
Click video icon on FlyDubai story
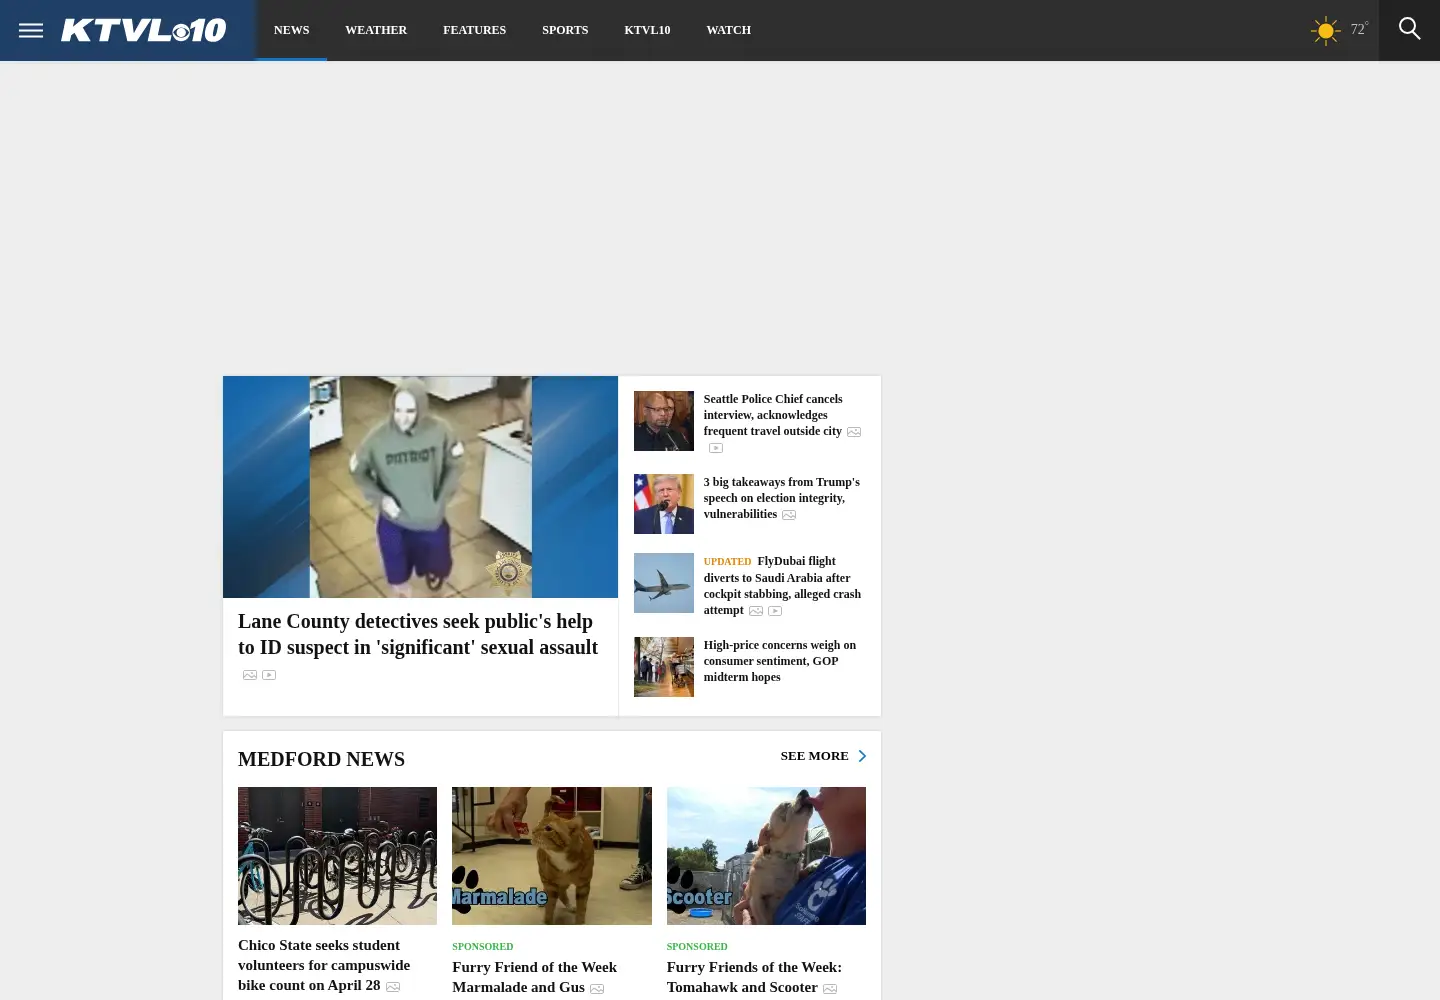(775, 611)
